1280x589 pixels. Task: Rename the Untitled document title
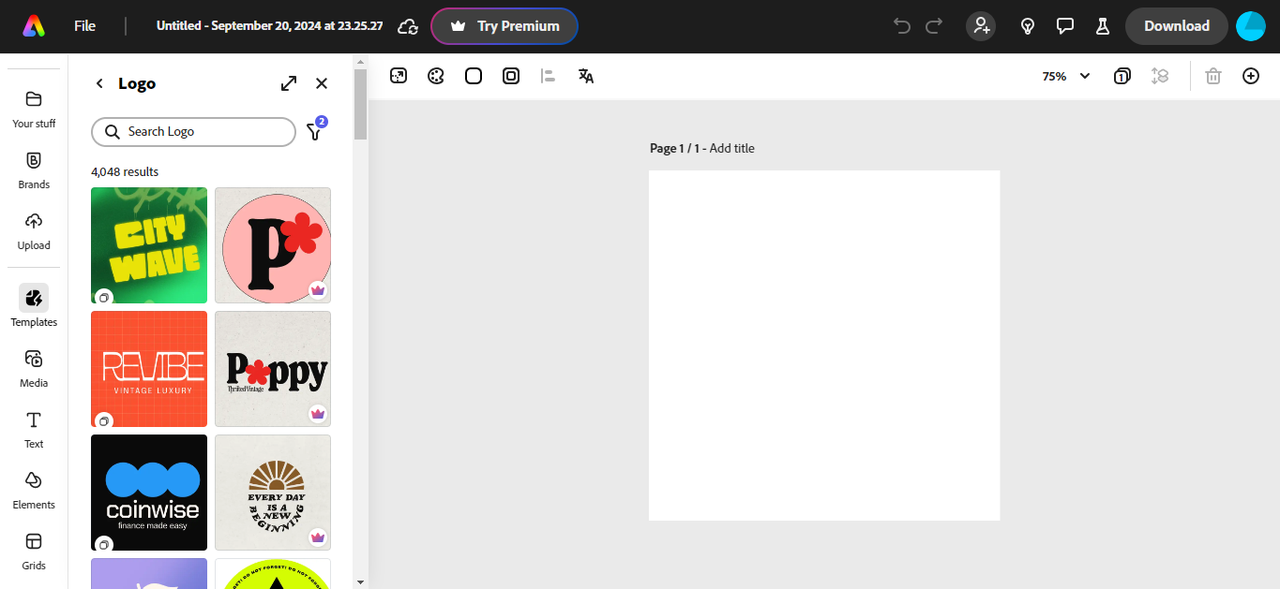pyautogui.click(x=269, y=26)
